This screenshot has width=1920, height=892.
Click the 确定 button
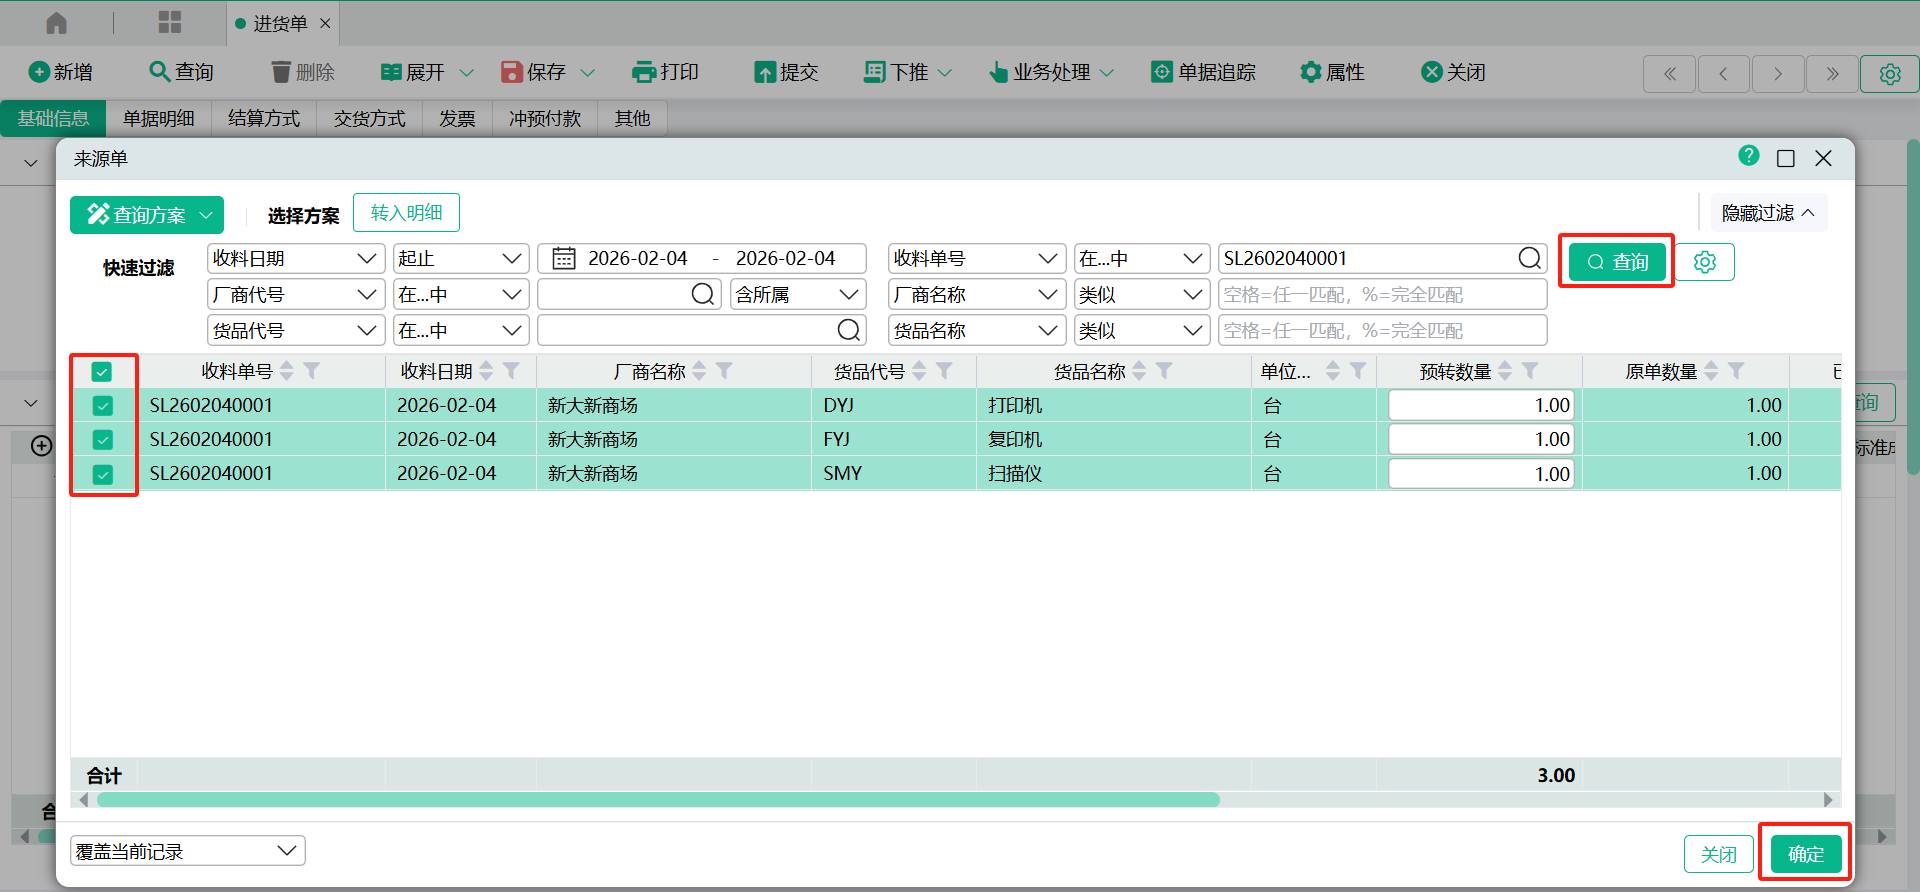tap(1805, 854)
